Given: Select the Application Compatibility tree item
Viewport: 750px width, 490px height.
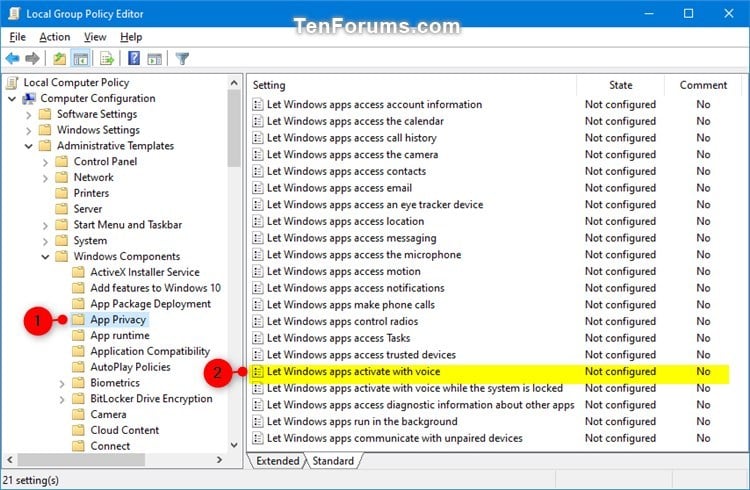Looking at the screenshot, I should (x=150, y=351).
